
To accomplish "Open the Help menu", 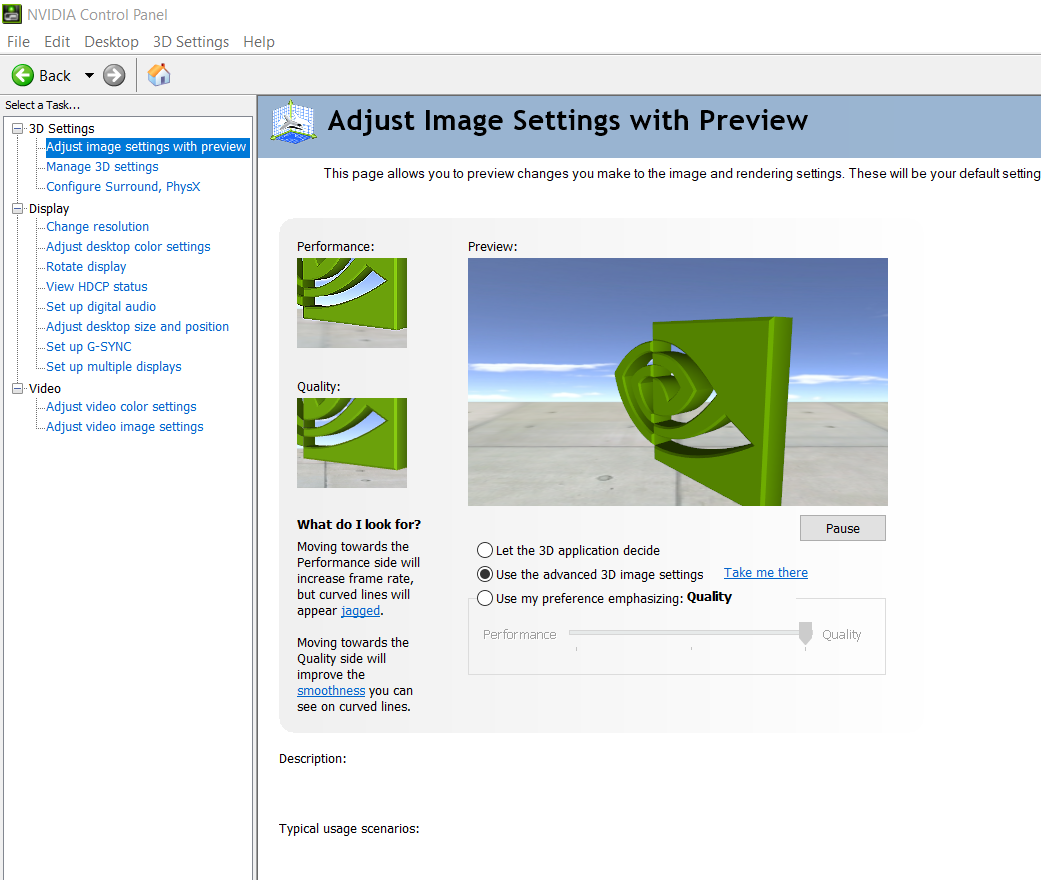I will pos(259,42).
